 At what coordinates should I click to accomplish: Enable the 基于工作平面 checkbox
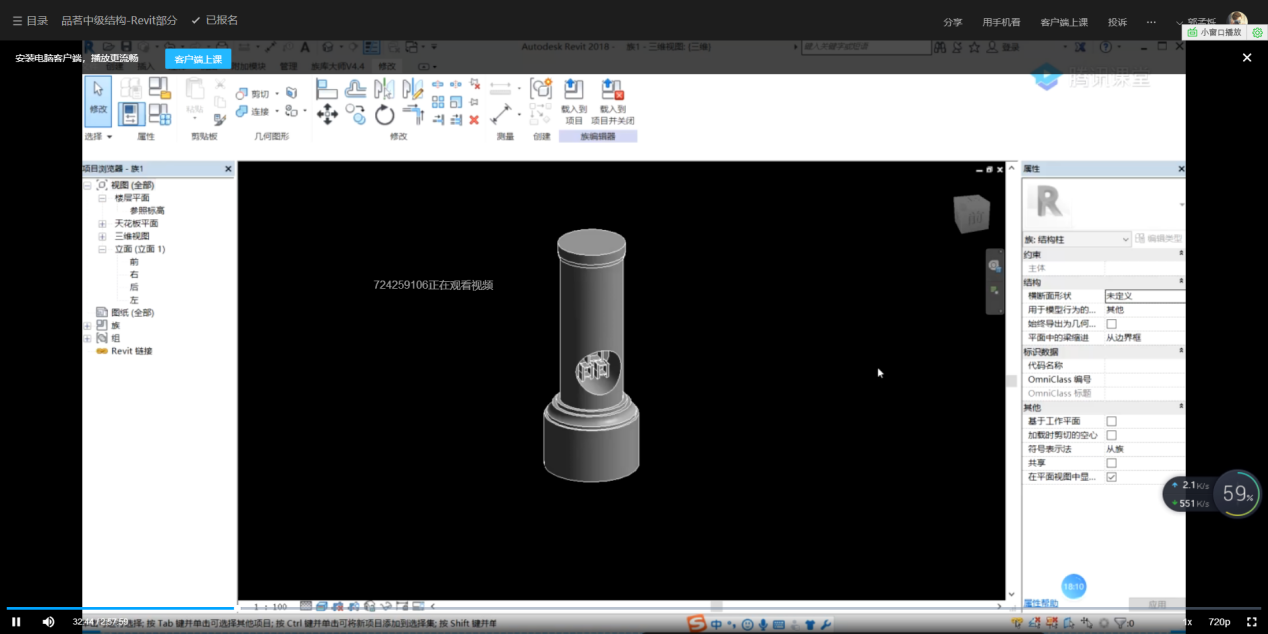pos(1111,422)
